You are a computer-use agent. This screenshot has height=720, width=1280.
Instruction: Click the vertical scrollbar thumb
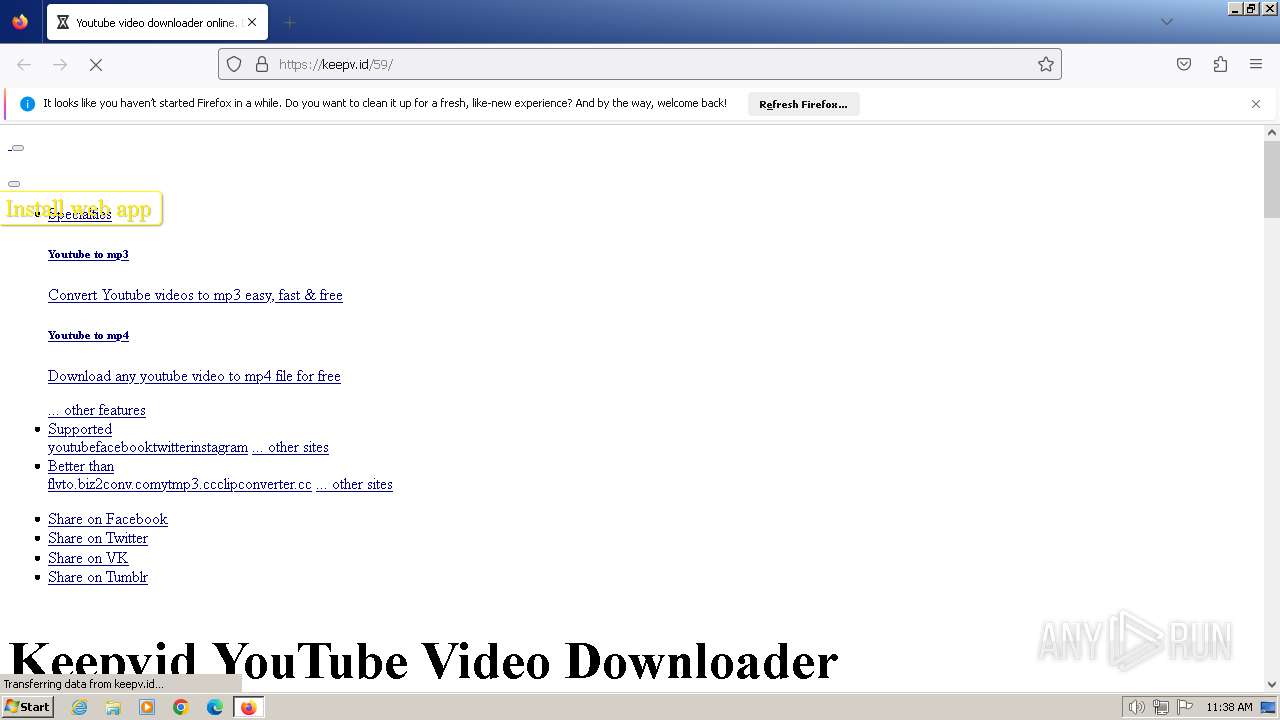(x=1272, y=179)
